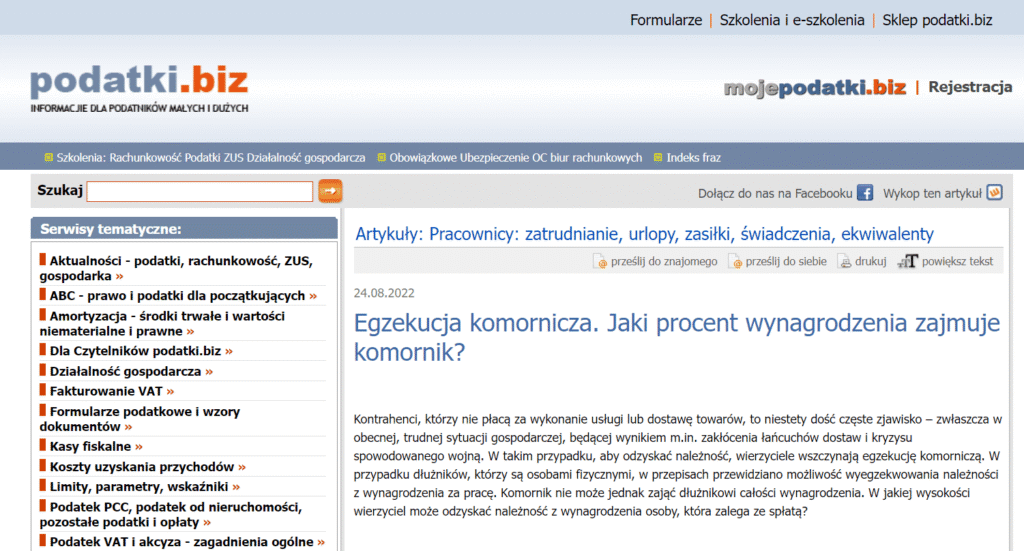Open the mojepodatki.biz link
The height and width of the screenshot is (551, 1024).
pos(814,88)
